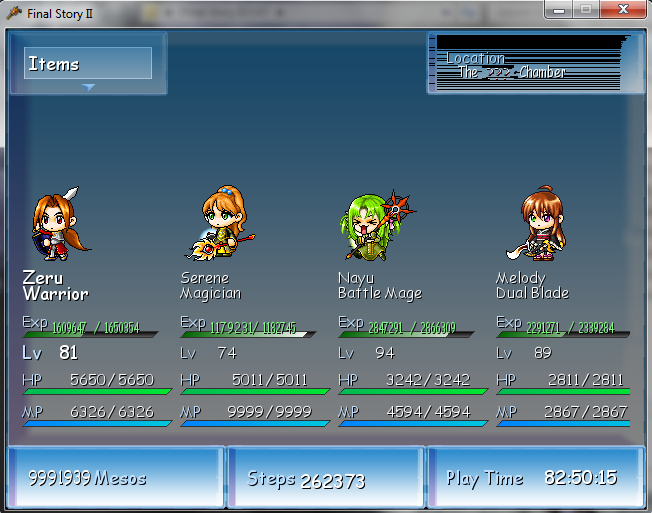Click Zeru's Exp progress bar
This screenshot has height=513, width=652.
point(90,334)
